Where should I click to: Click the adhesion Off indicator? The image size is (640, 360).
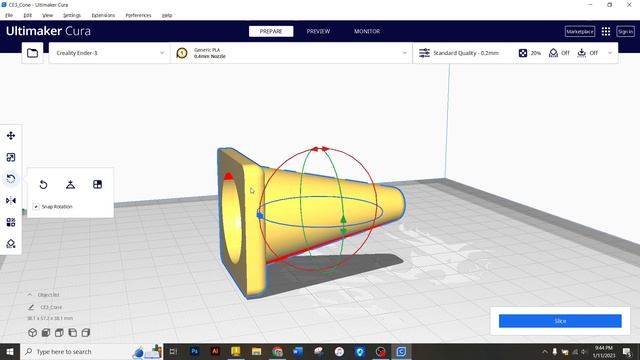pyautogui.click(x=588, y=53)
